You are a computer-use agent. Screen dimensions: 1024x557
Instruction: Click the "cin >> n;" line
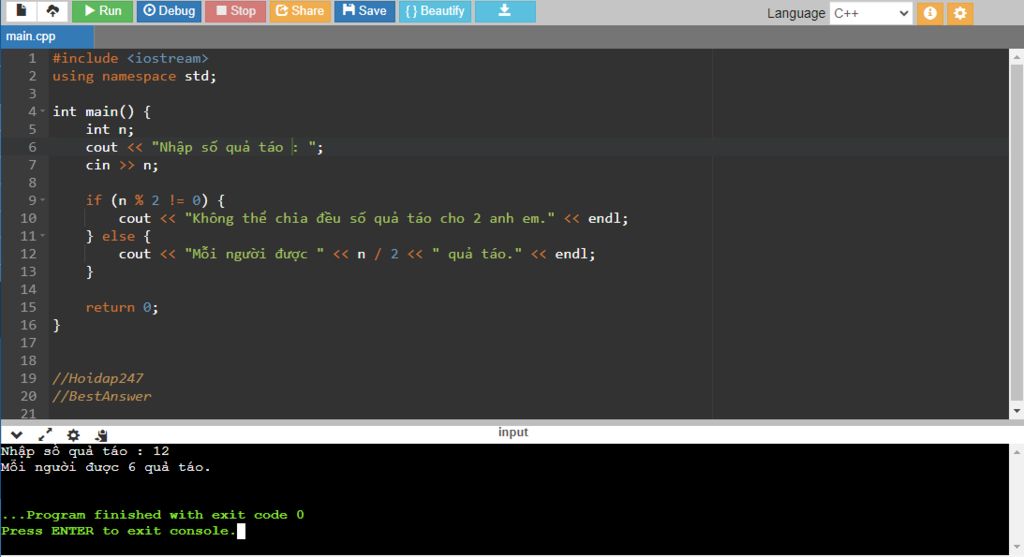[122, 165]
